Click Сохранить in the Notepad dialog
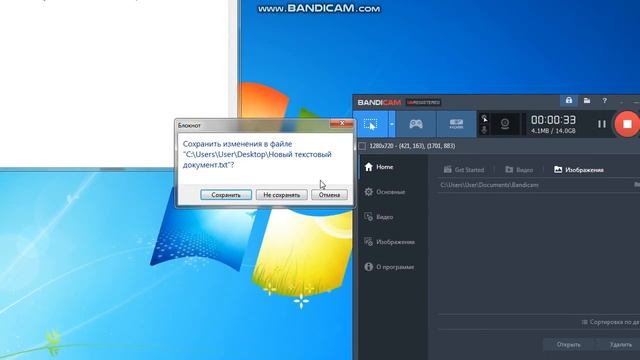640x360 pixels. 226,195
